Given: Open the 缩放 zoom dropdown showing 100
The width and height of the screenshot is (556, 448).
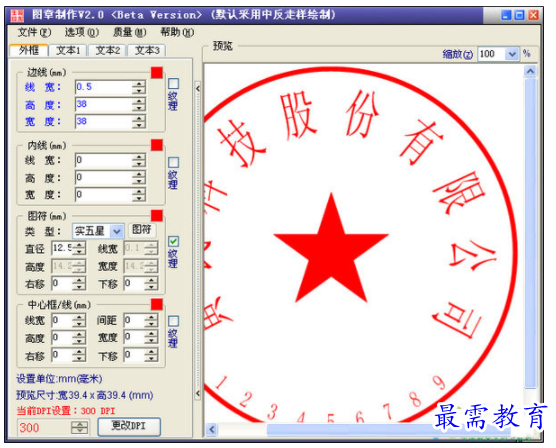Looking at the screenshot, I should (x=512, y=54).
